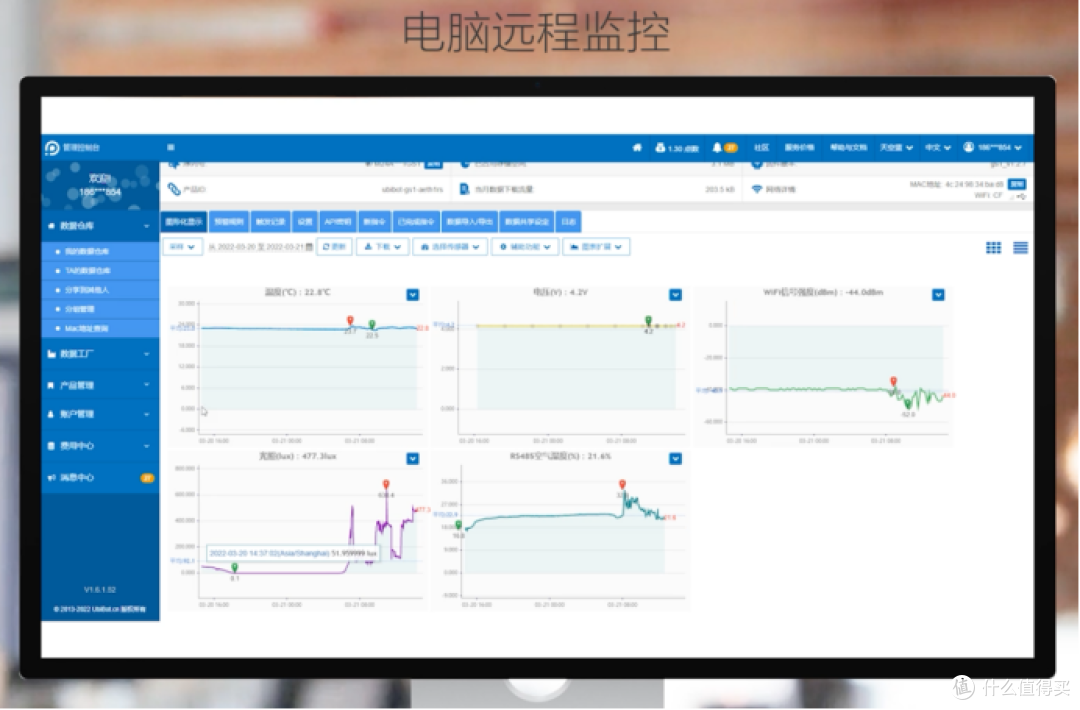Open the 辅助功能 auxiliary dropdown

click(x=525, y=247)
